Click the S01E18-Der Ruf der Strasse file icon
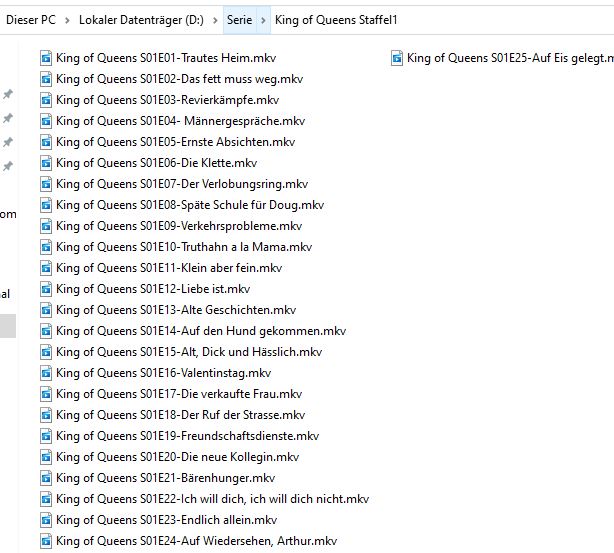 click(46, 415)
